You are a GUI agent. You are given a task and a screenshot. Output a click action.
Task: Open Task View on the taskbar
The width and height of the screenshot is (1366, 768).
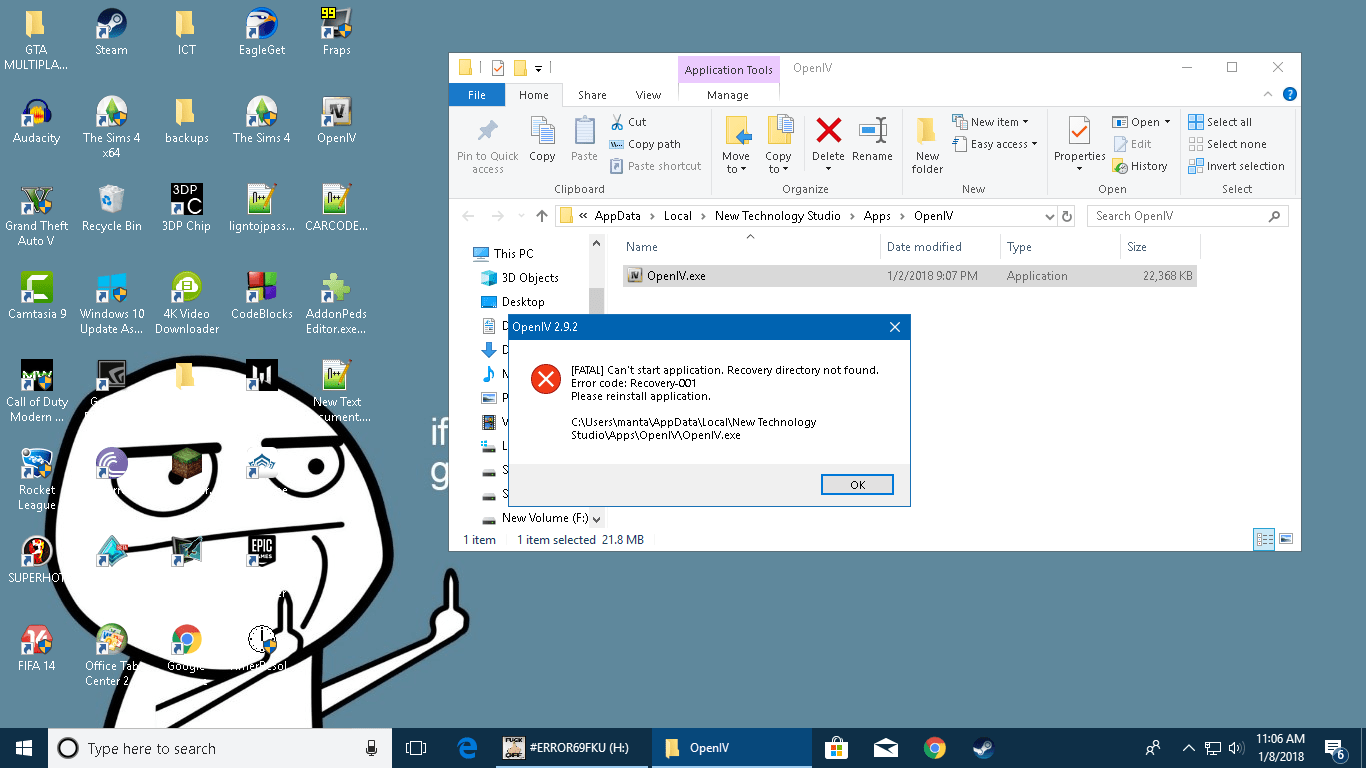416,748
